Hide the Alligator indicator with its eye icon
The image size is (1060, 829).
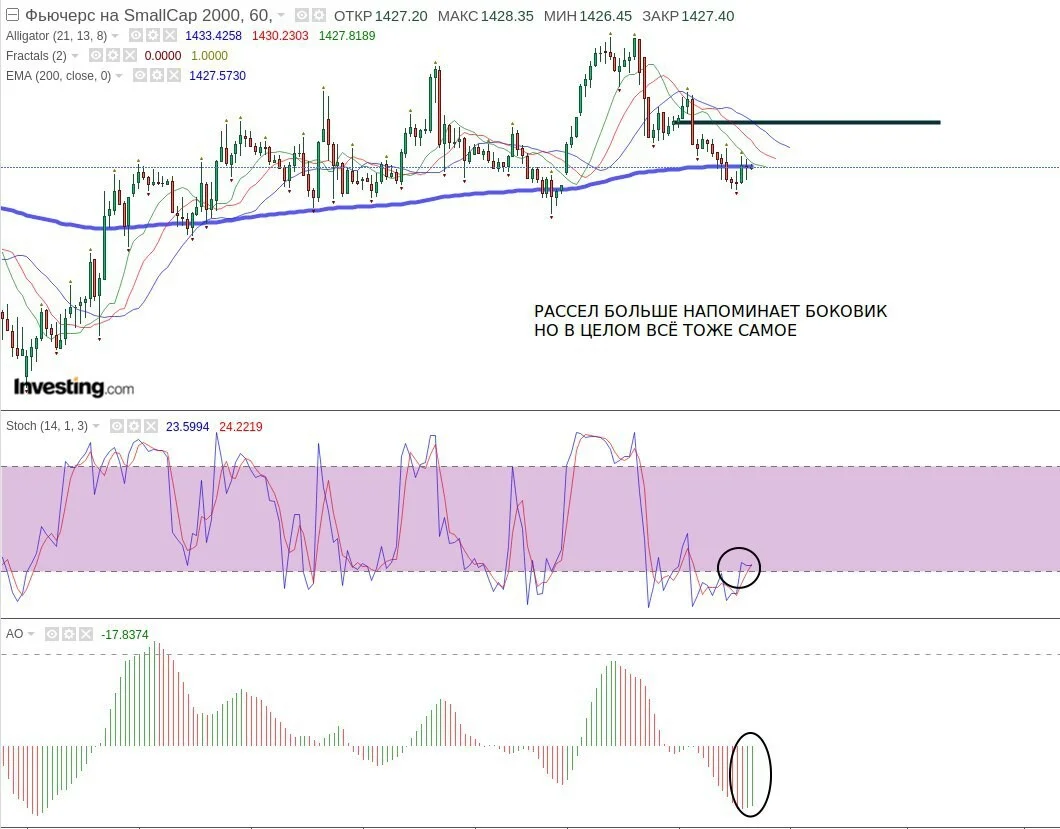136,36
